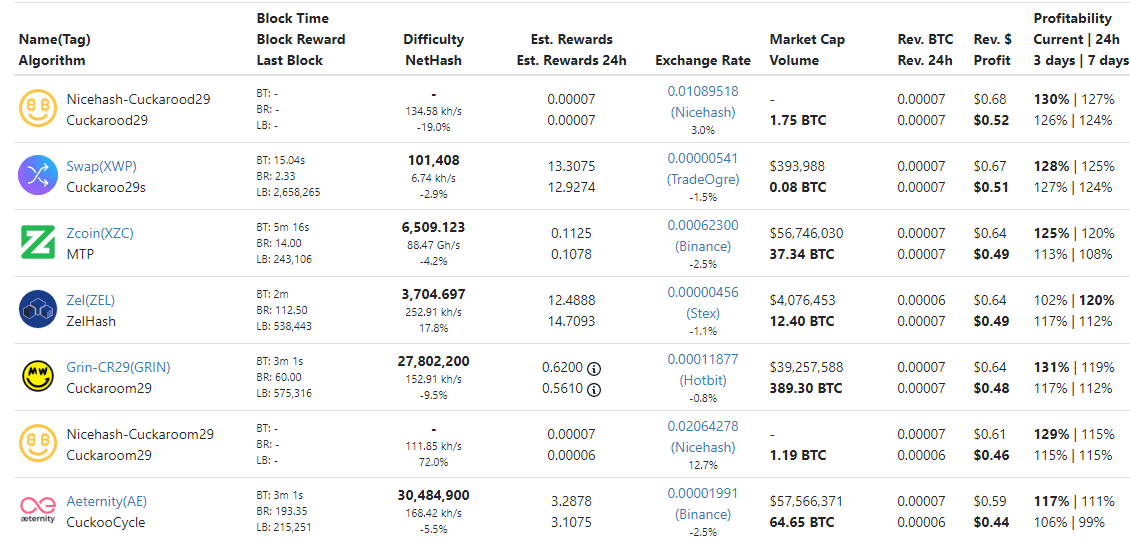Viewport: 1130px width, 542px height.
Task: Click the CuckooCycle algorithm text
Action: (106, 523)
